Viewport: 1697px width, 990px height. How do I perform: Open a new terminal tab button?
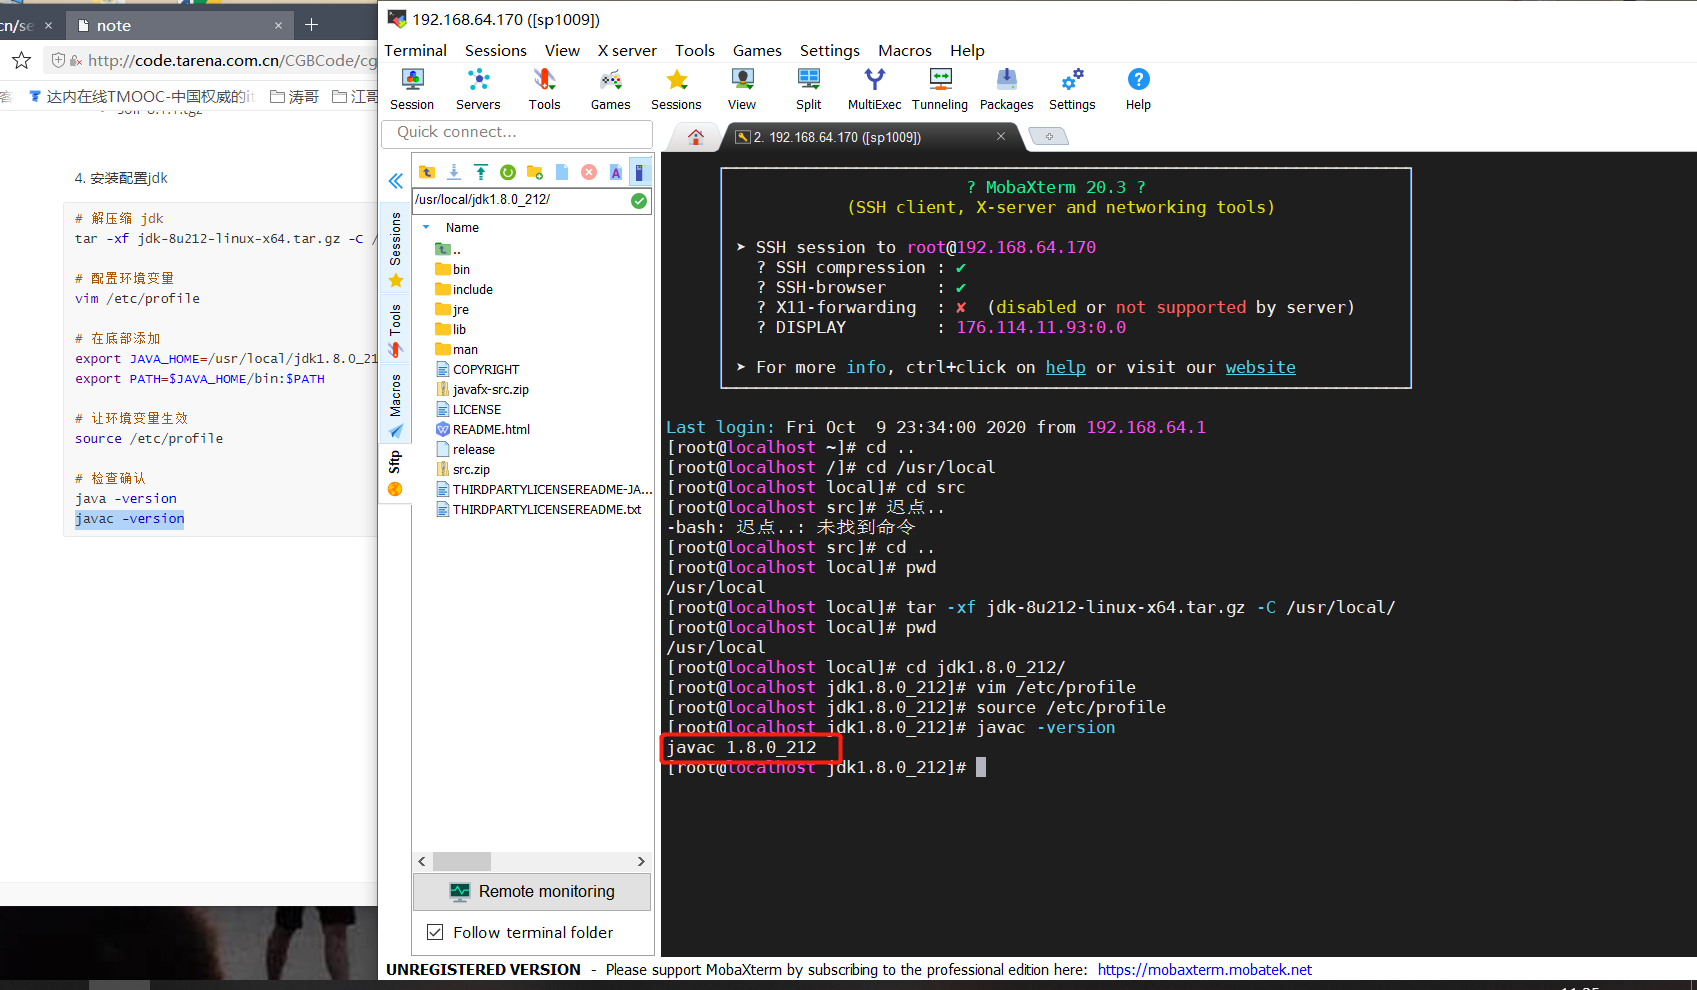tap(1049, 136)
